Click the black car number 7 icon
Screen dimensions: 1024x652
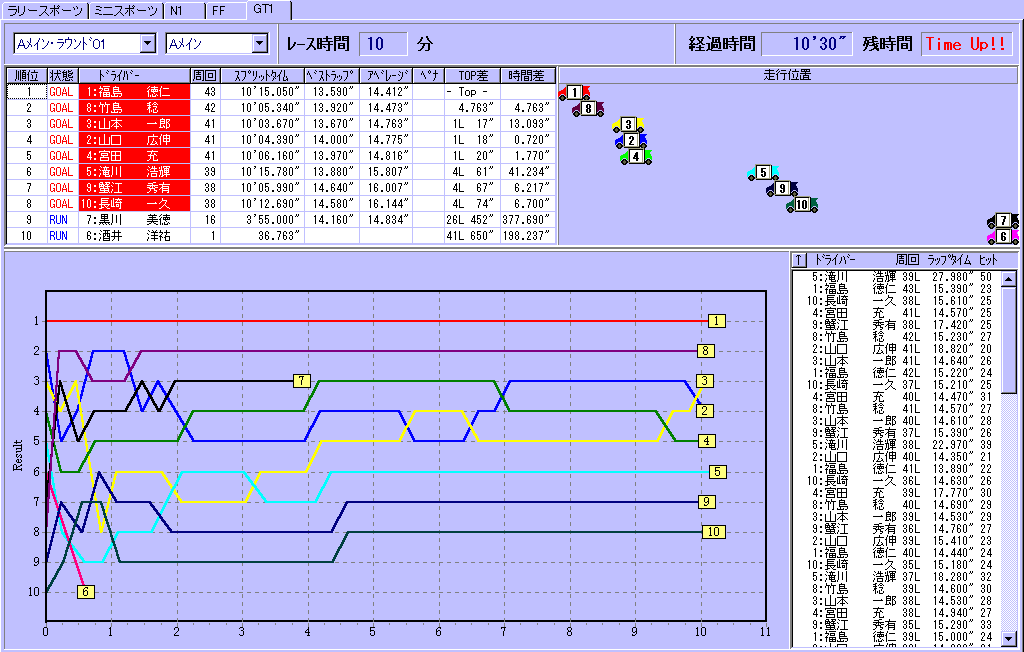coord(1002,221)
